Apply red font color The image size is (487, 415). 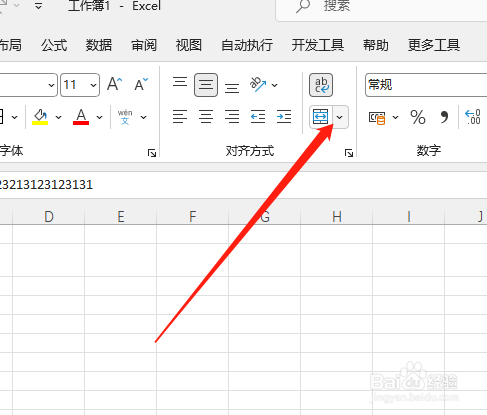point(81,117)
